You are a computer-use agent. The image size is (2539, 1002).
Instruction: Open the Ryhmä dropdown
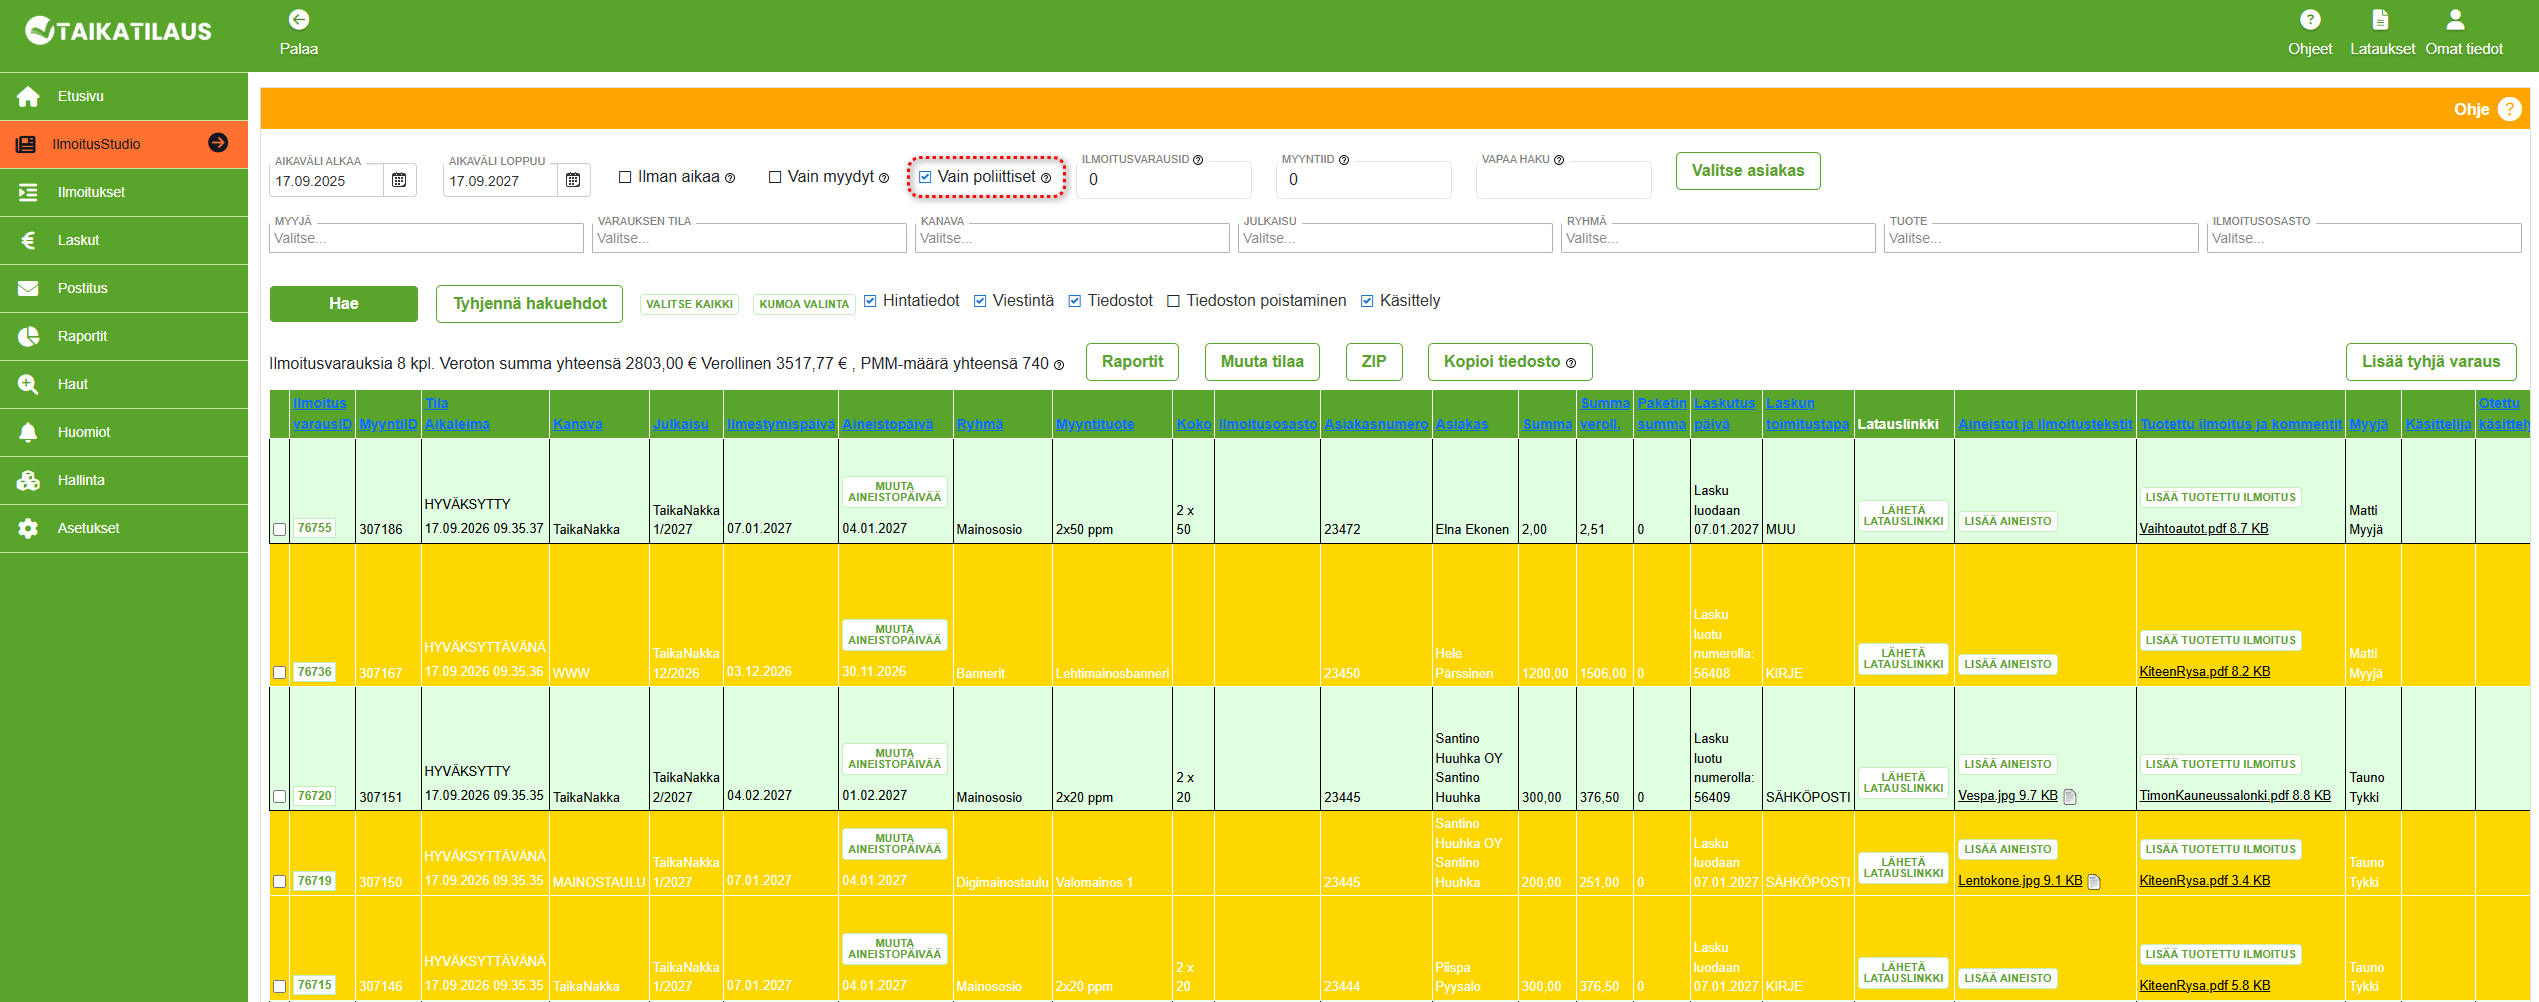coord(1719,238)
